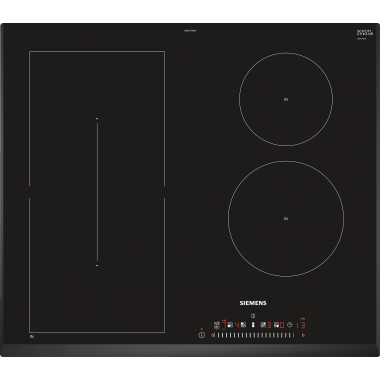Tap the timer clock icon
The width and height of the screenshot is (380, 380).
tap(290, 325)
